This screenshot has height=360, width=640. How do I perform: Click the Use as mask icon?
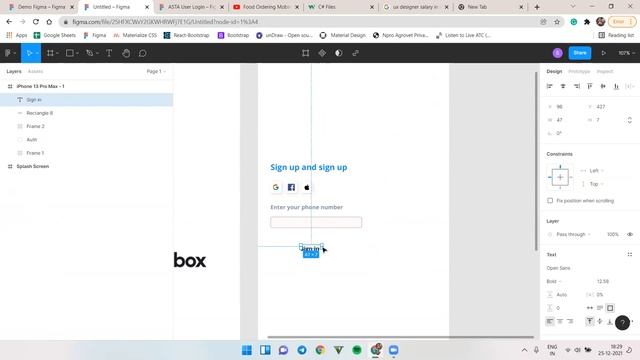[x=338, y=53]
